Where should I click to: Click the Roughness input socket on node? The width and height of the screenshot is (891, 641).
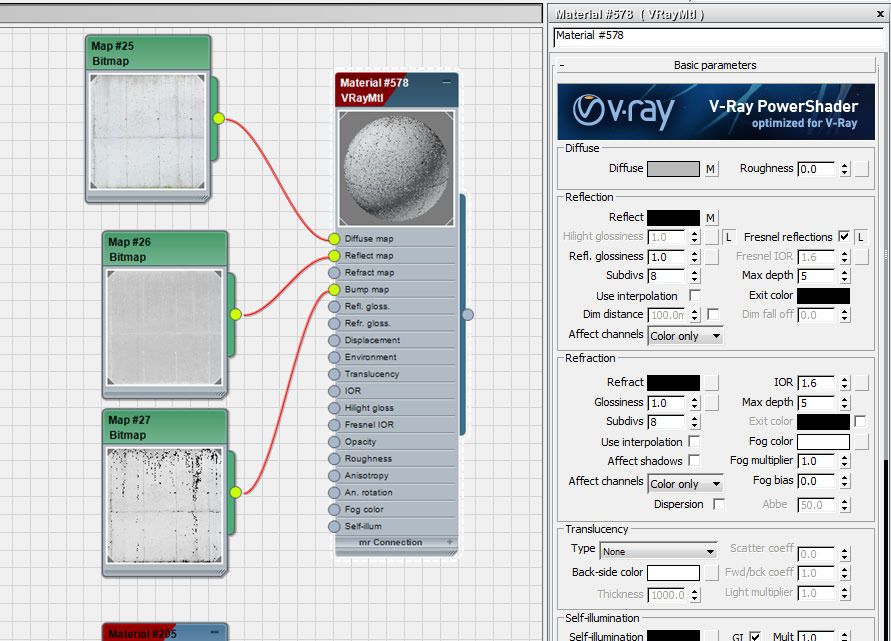pos(334,459)
